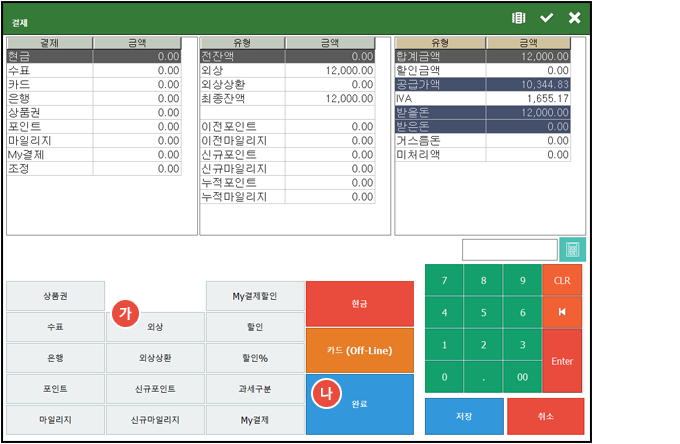
Task: Click the 00 key on keypad
Action: click(x=523, y=377)
